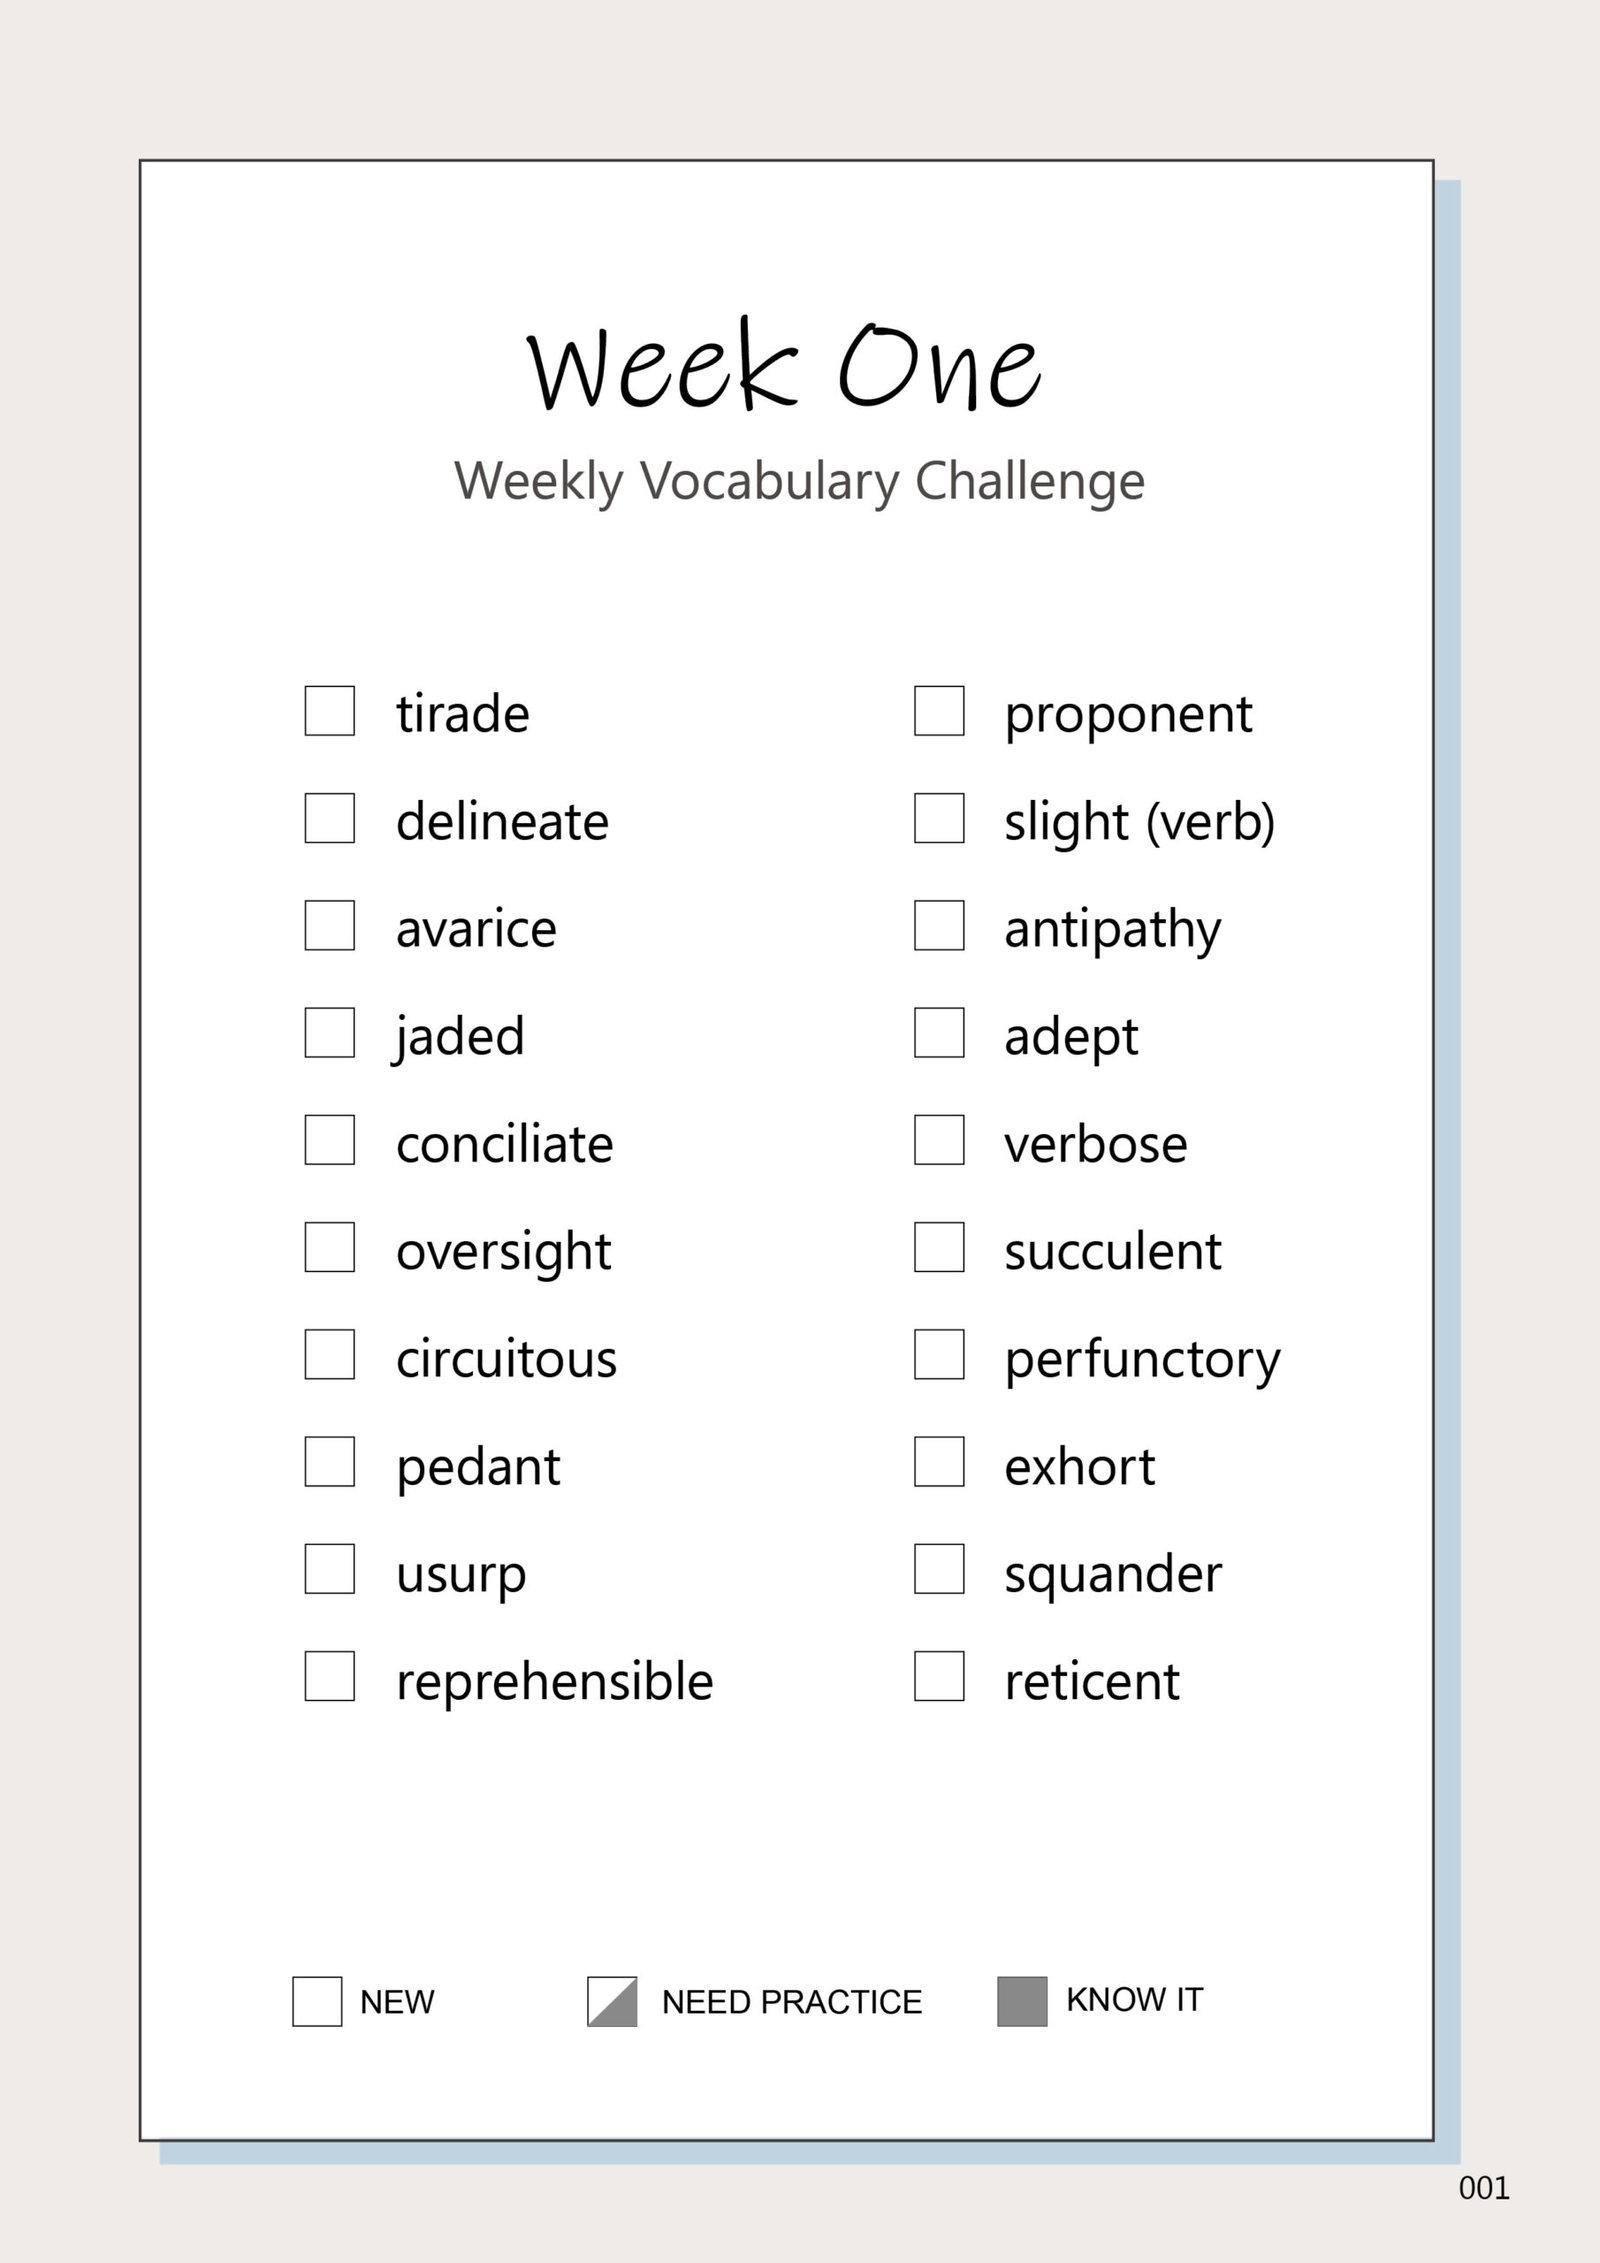Screen dimensions: 1600x2263
Task: Click the half-shaded NEED PRACTICE legend box
Action: pyautogui.click(x=612, y=2001)
